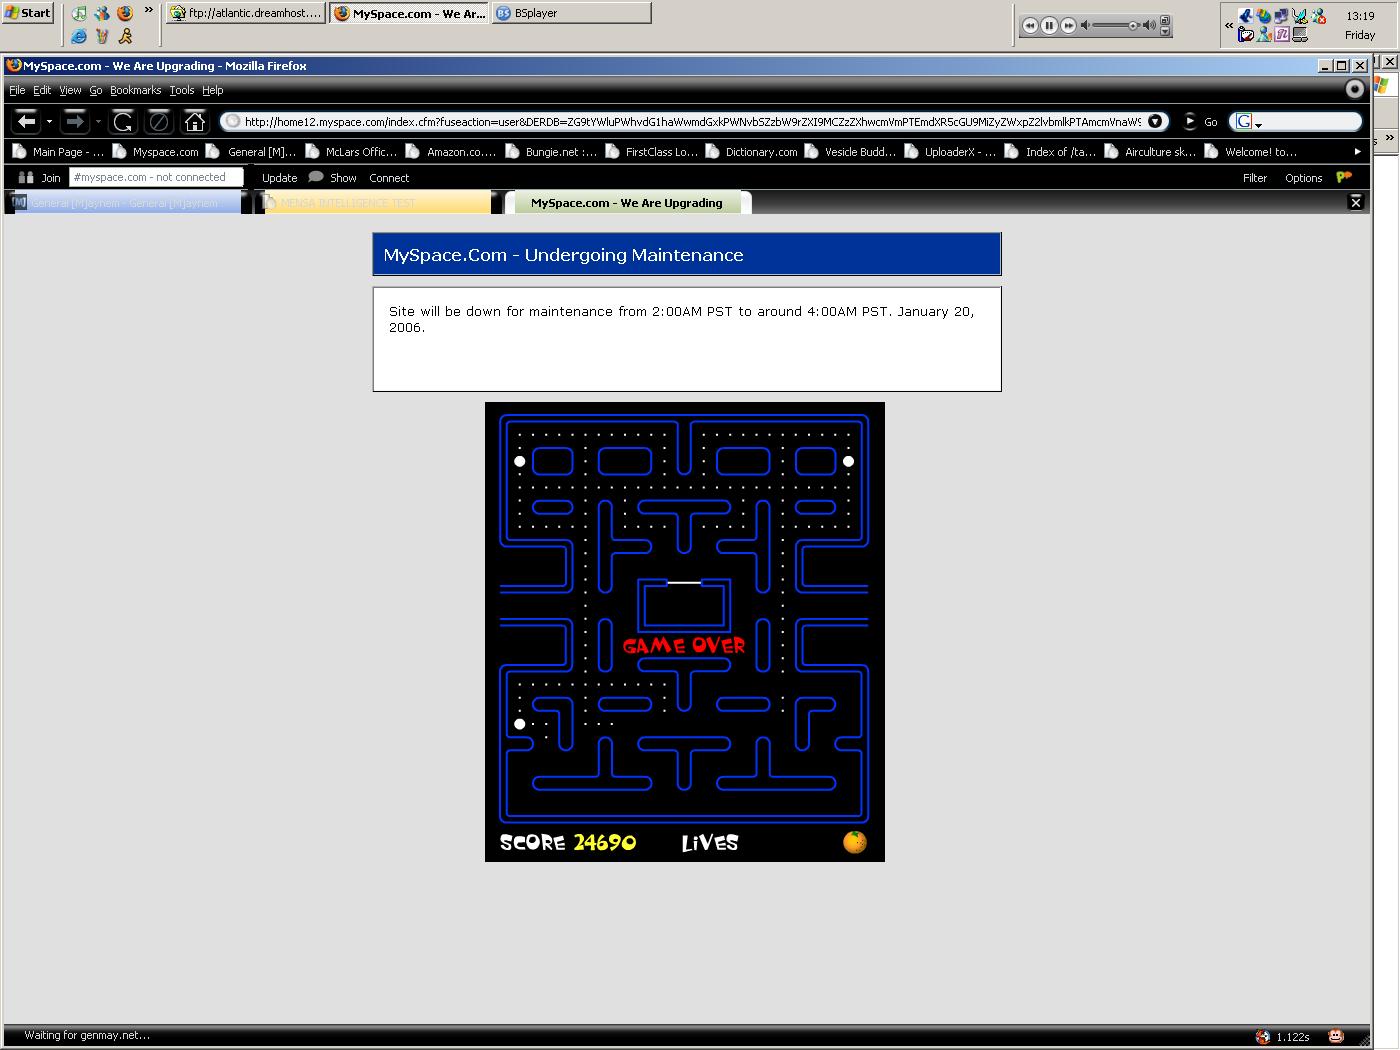This screenshot has height=1050, width=1400.
Task: Switch to the BSplayer taskbar button
Action: pos(571,13)
